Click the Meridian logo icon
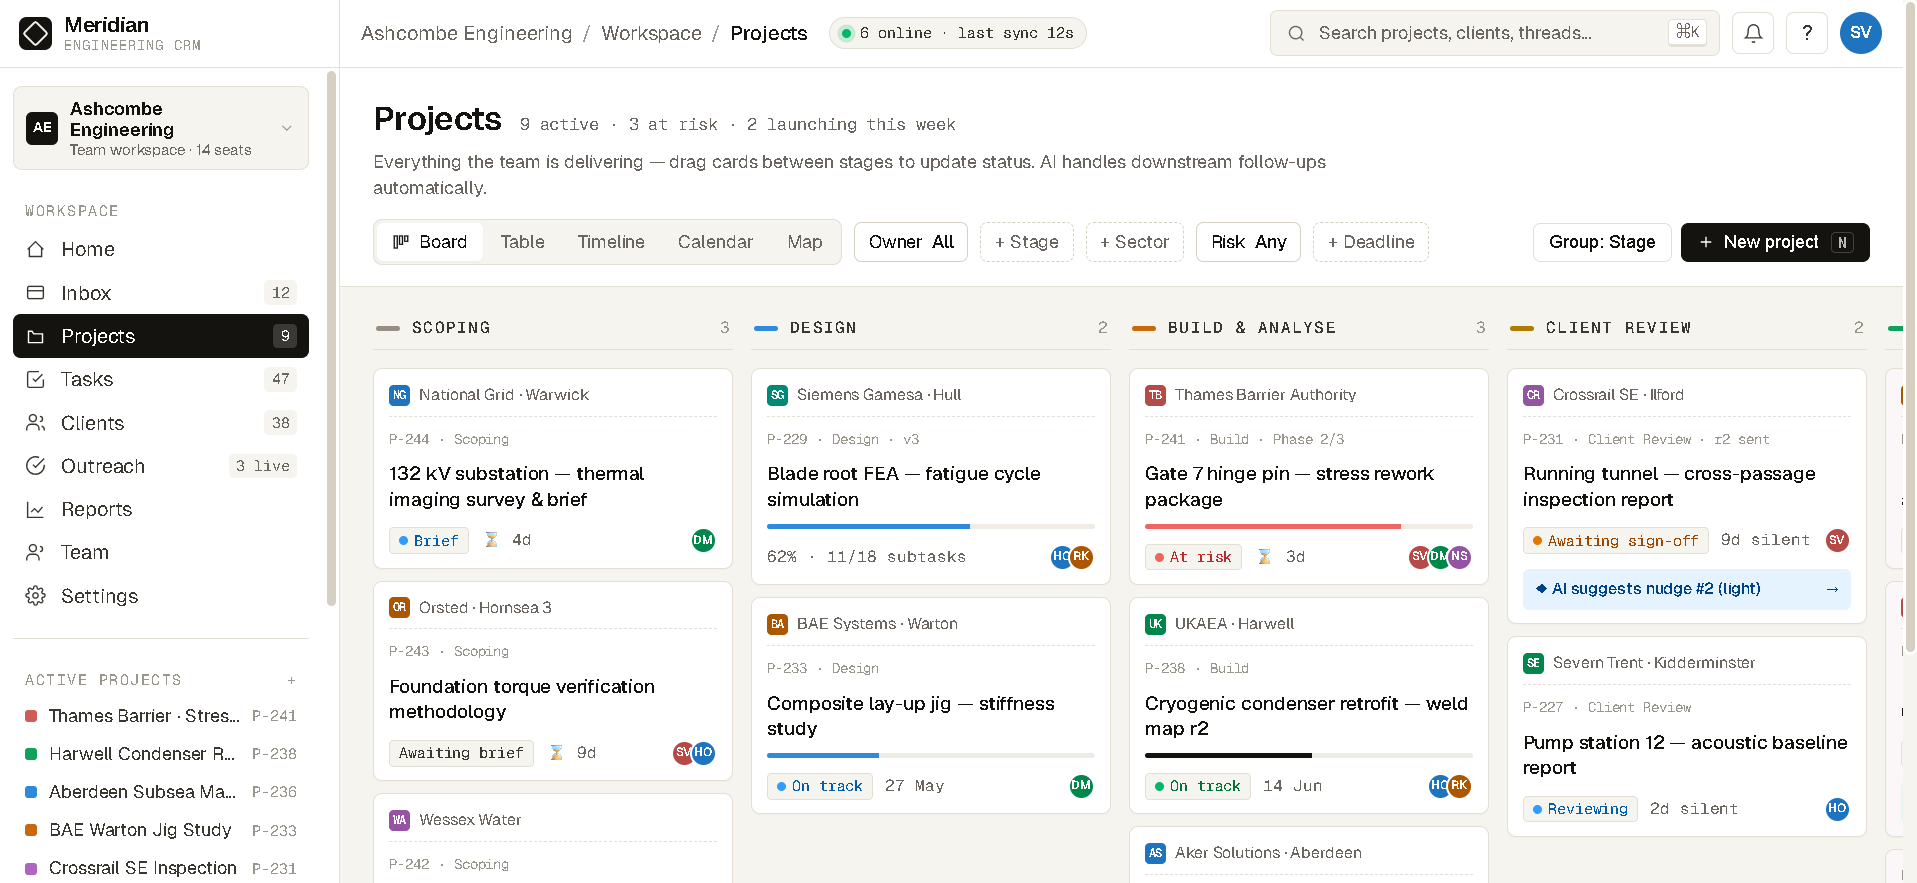1917x883 pixels. click(35, 33)
